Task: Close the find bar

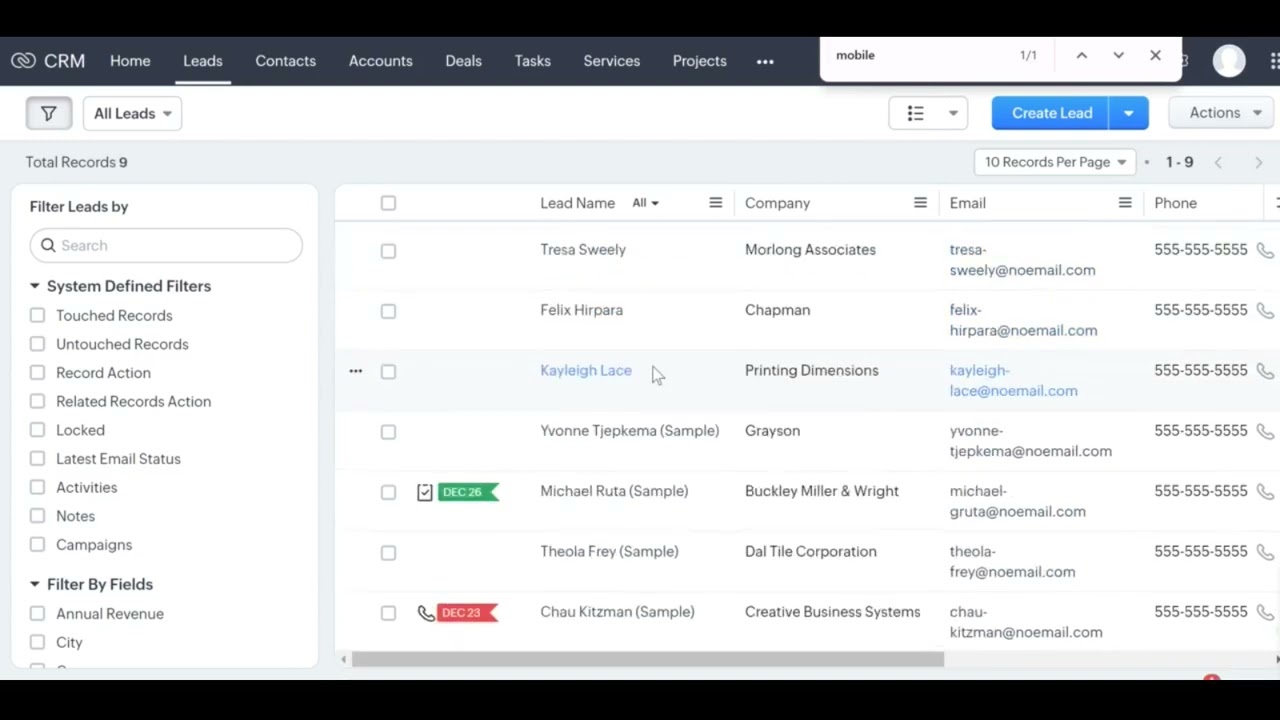Action: (1155, 56)
